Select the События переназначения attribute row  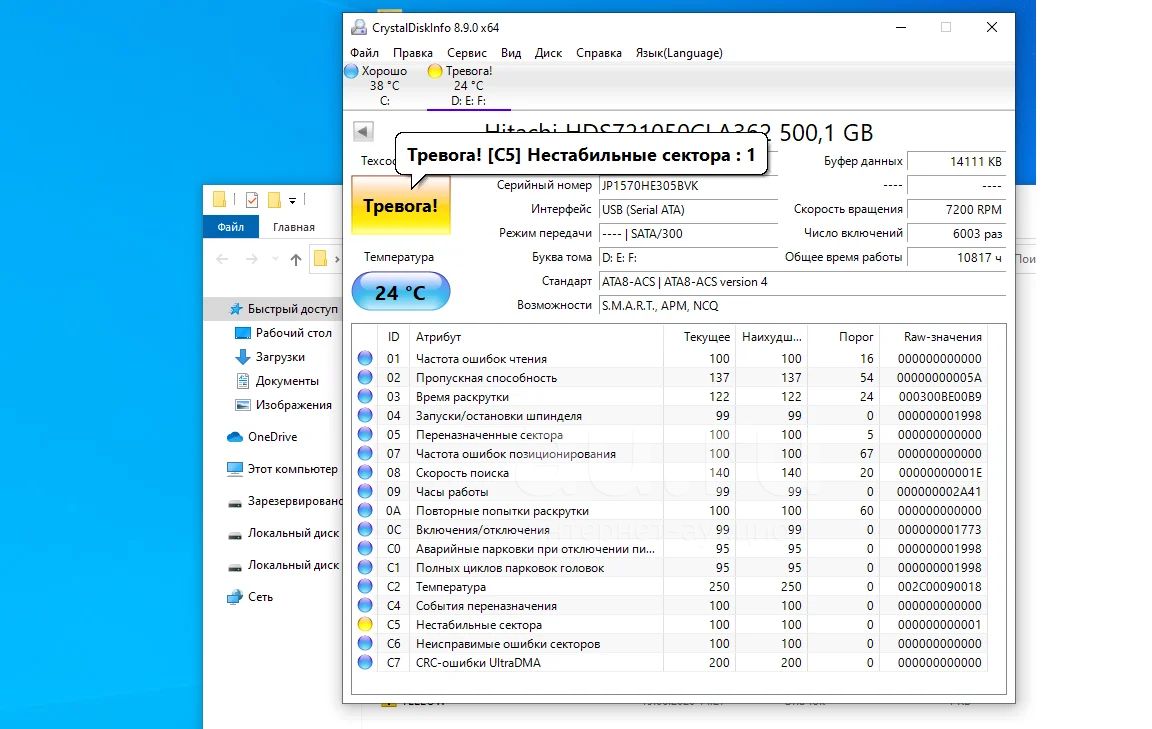pyautogui.click(x=670, y=606)
